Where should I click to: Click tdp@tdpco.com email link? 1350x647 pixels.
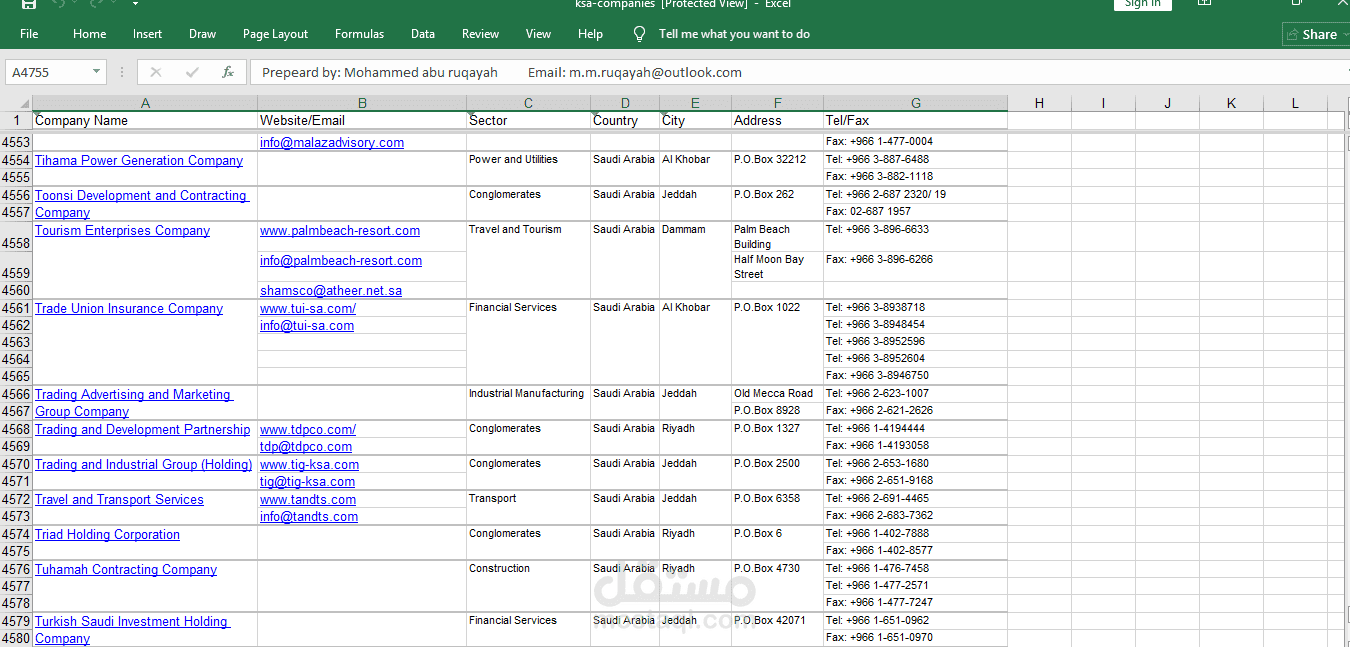[x=306, y=446]
